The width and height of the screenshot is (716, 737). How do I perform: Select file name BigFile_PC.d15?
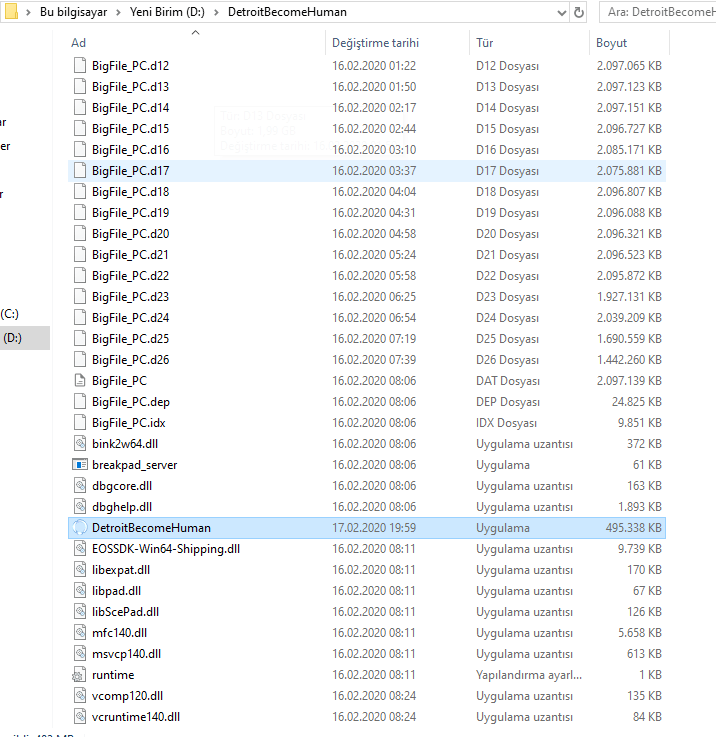[130, 129]
